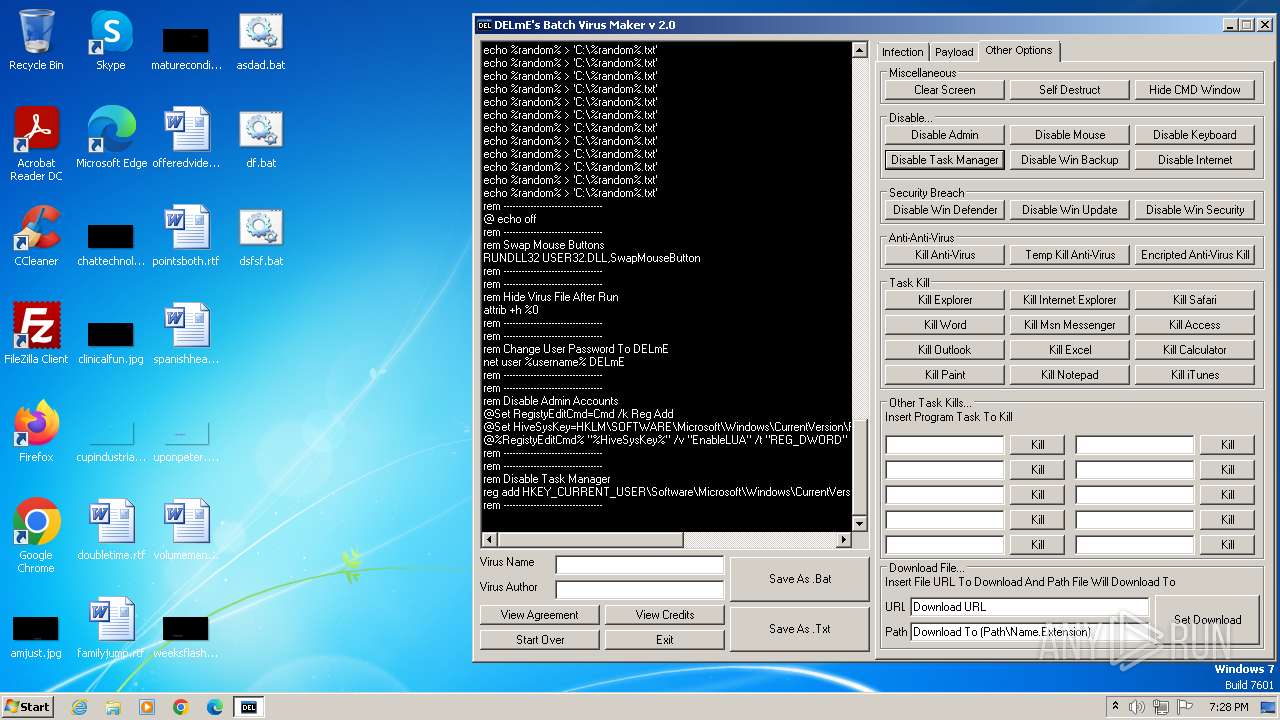Click the Chrome taskbar icon
Image resolution: width=1280 pixels, height=720 pixels.
coord(181,707)
